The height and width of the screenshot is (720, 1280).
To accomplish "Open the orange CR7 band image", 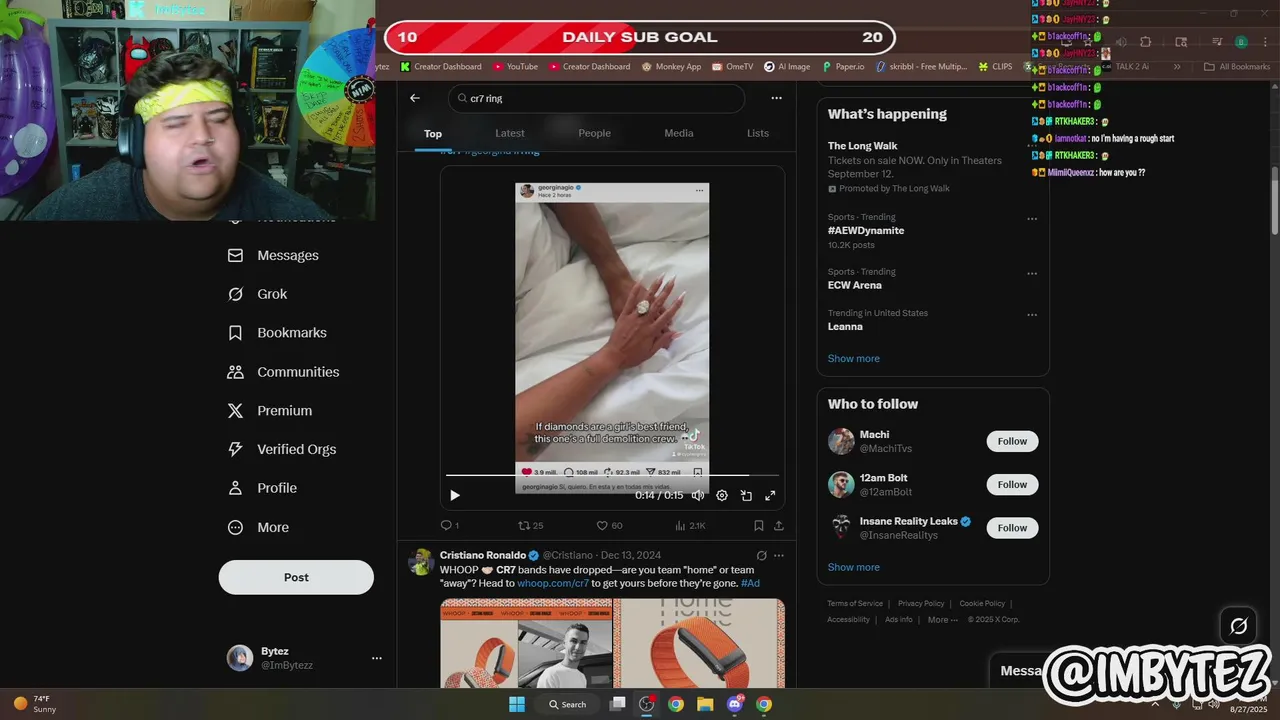I will (699, 644).
